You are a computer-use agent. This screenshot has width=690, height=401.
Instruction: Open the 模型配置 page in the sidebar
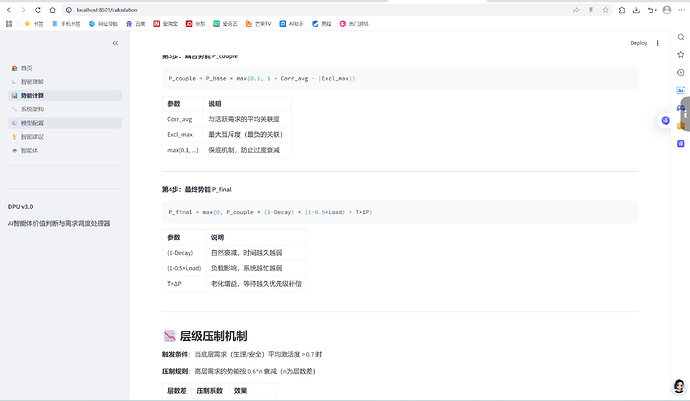[65, 123]
